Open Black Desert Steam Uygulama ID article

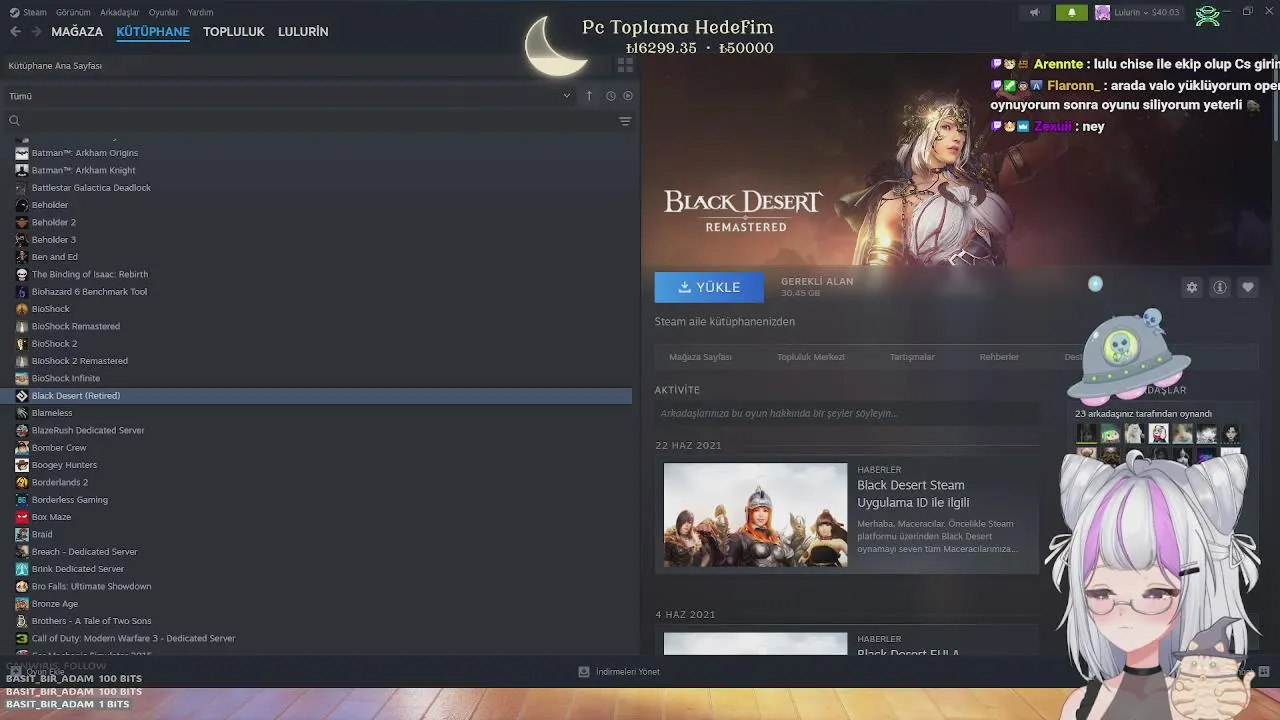click(913, 494)
